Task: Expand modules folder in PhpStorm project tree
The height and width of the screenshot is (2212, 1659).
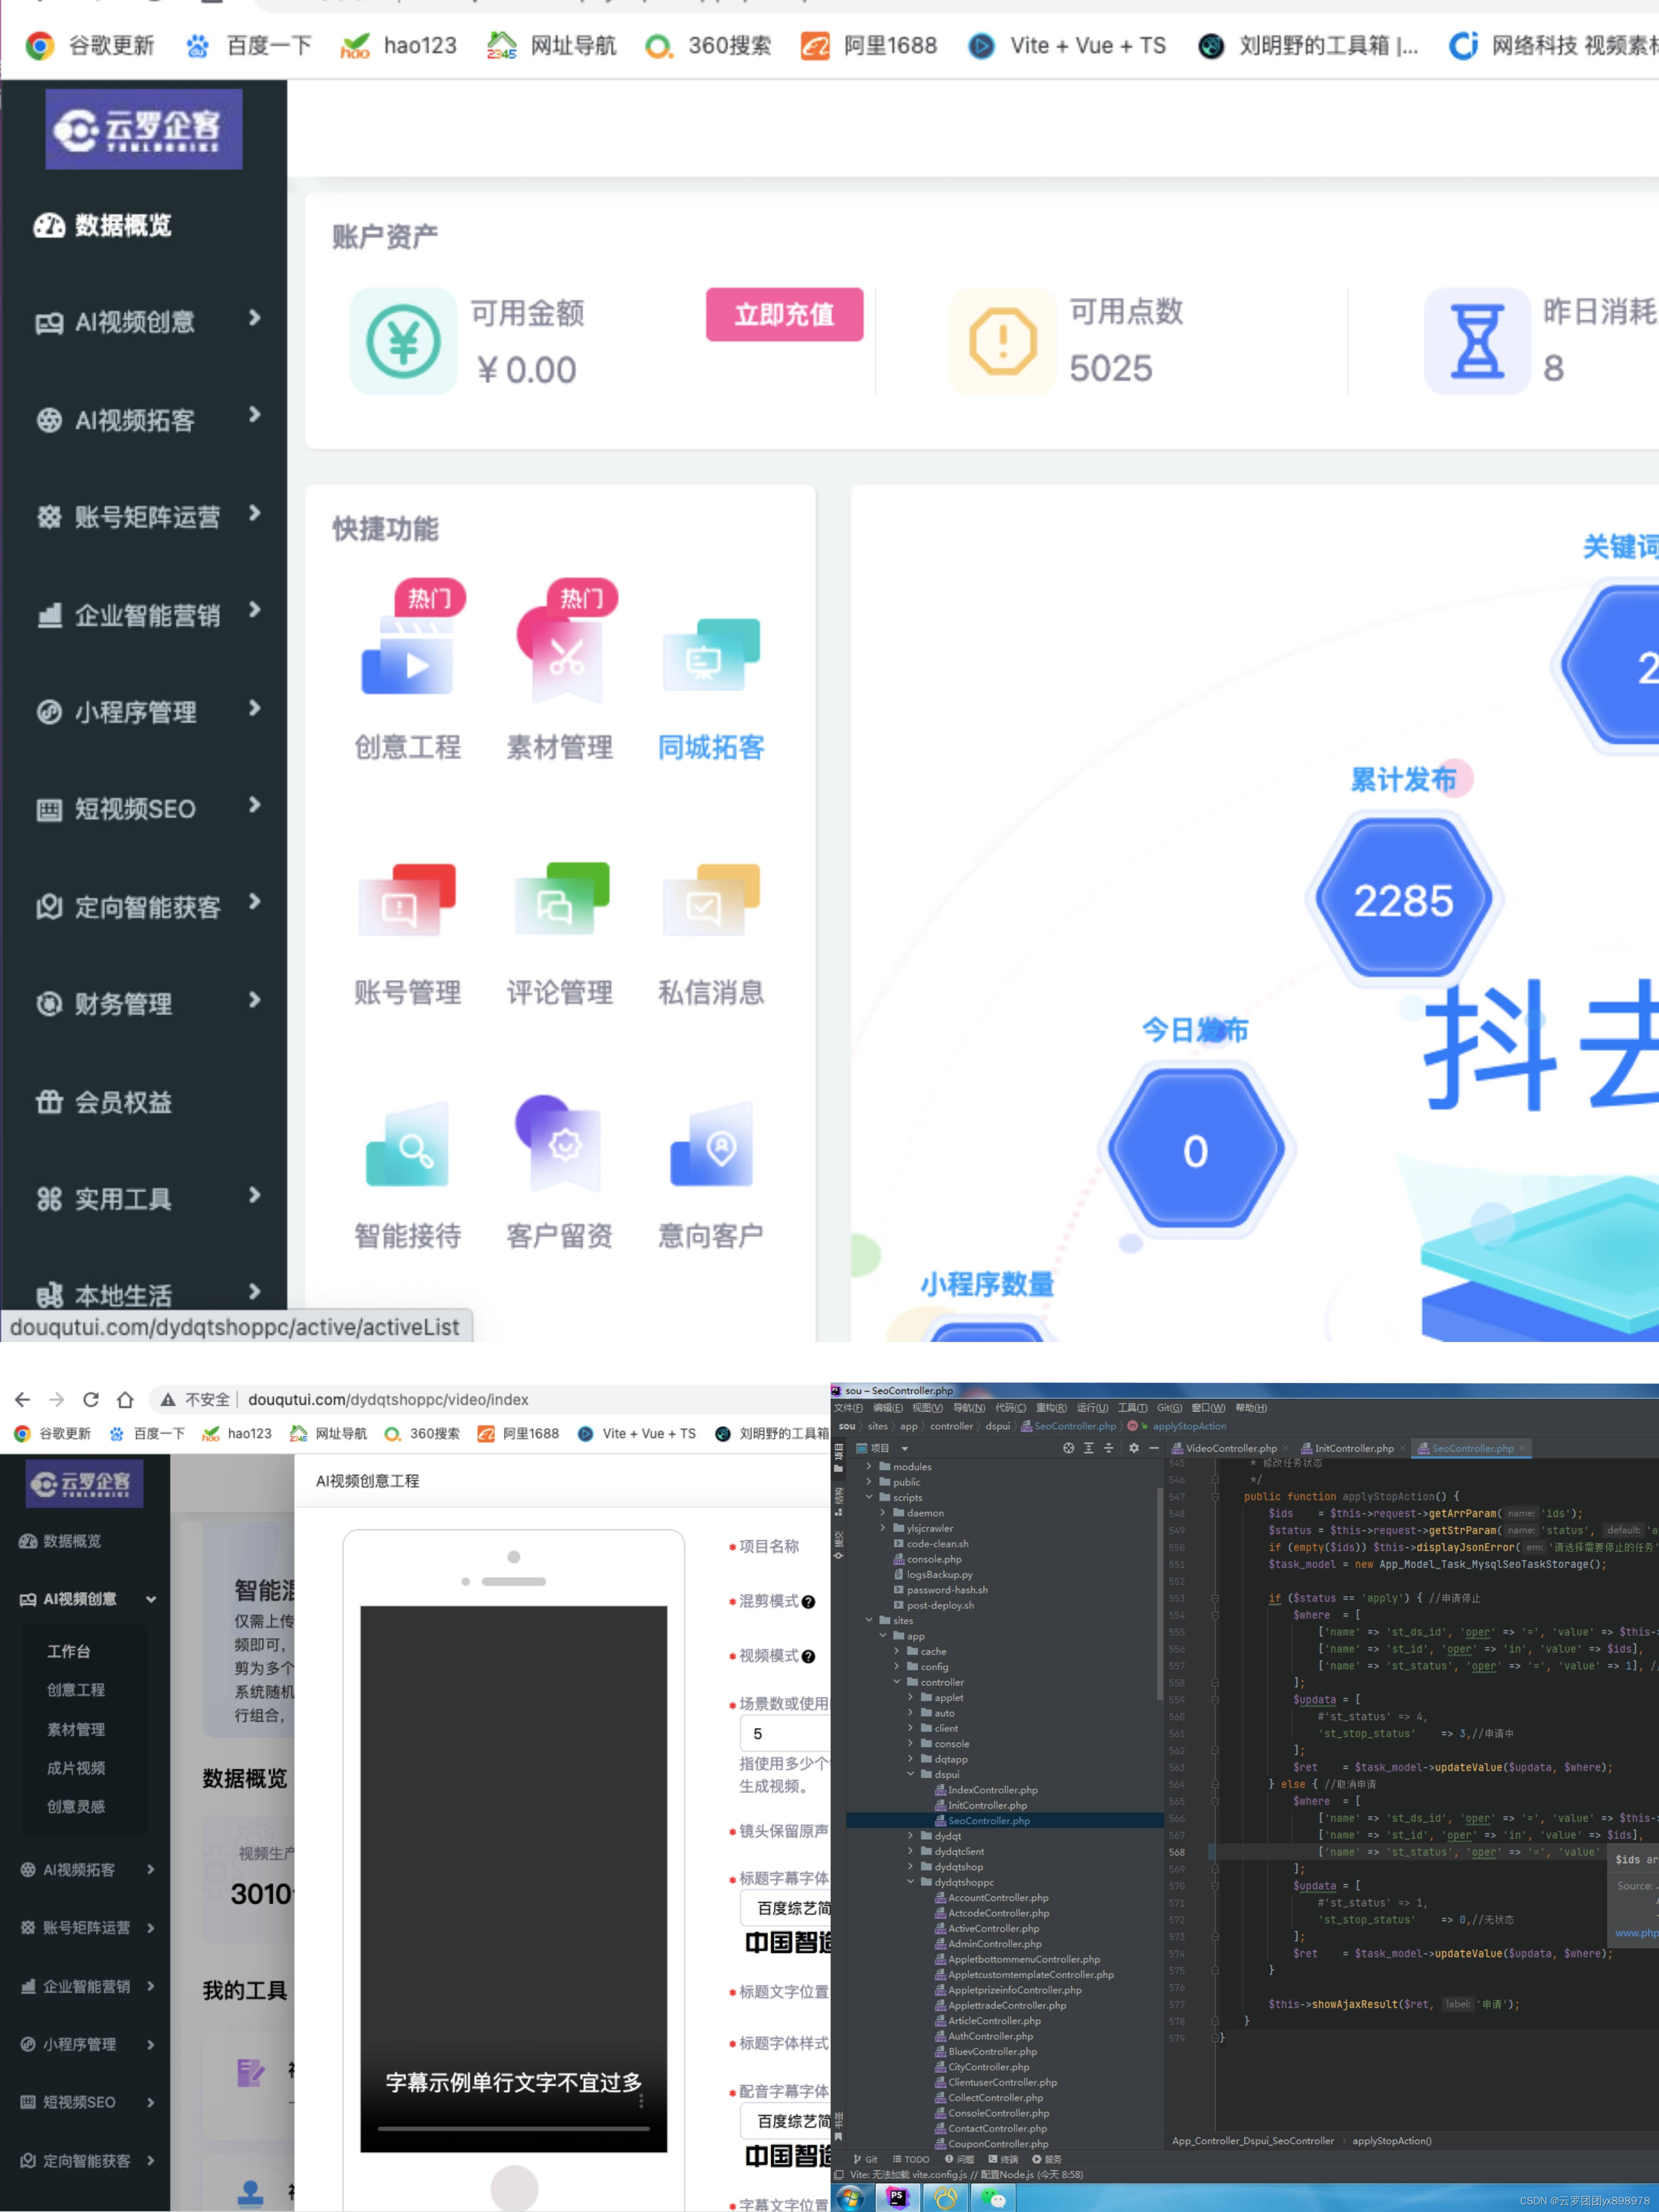Action: point(869,1467)
